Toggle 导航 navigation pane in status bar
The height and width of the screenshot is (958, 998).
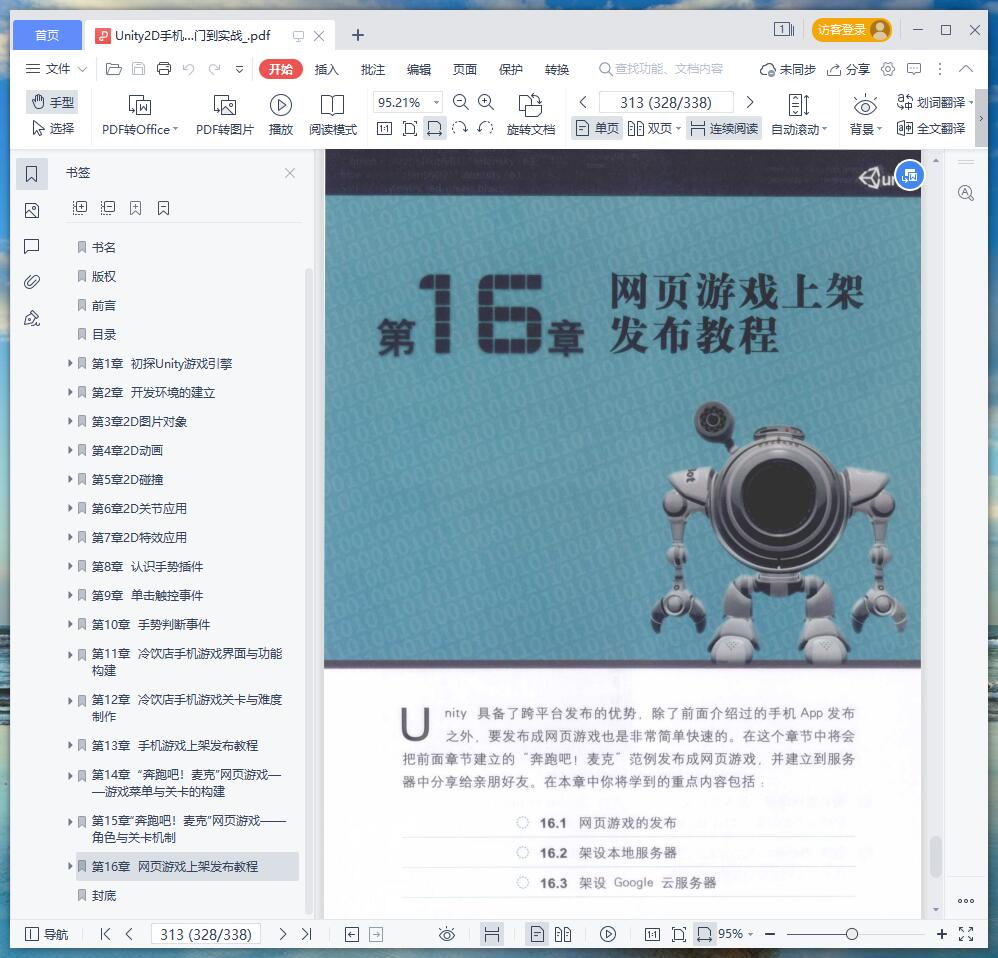[x=46, y=934]
